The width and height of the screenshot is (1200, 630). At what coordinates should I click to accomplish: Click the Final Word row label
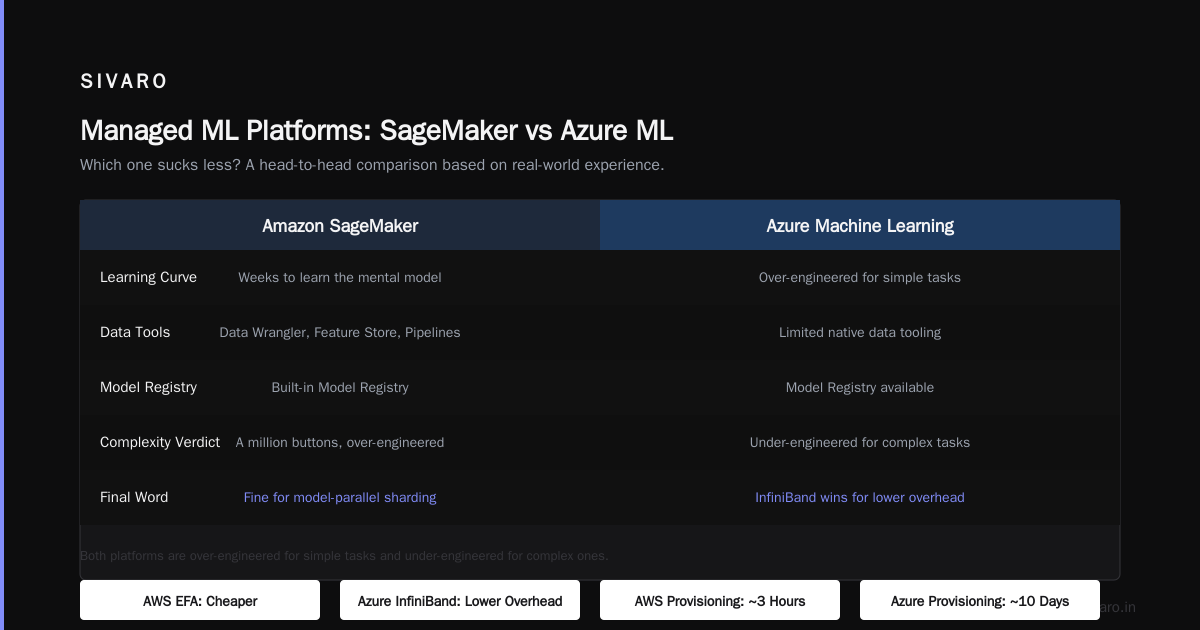coord(134,497)
